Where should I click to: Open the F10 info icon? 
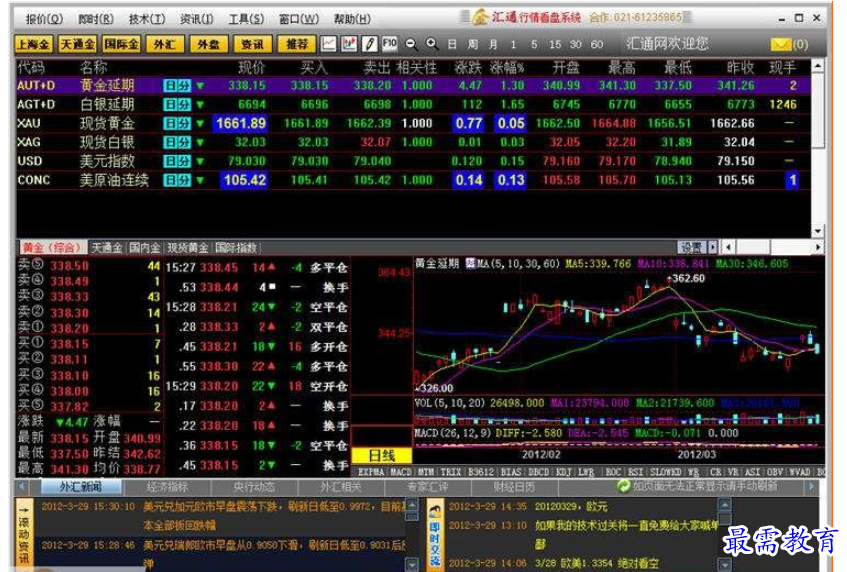tap(389, 43)
